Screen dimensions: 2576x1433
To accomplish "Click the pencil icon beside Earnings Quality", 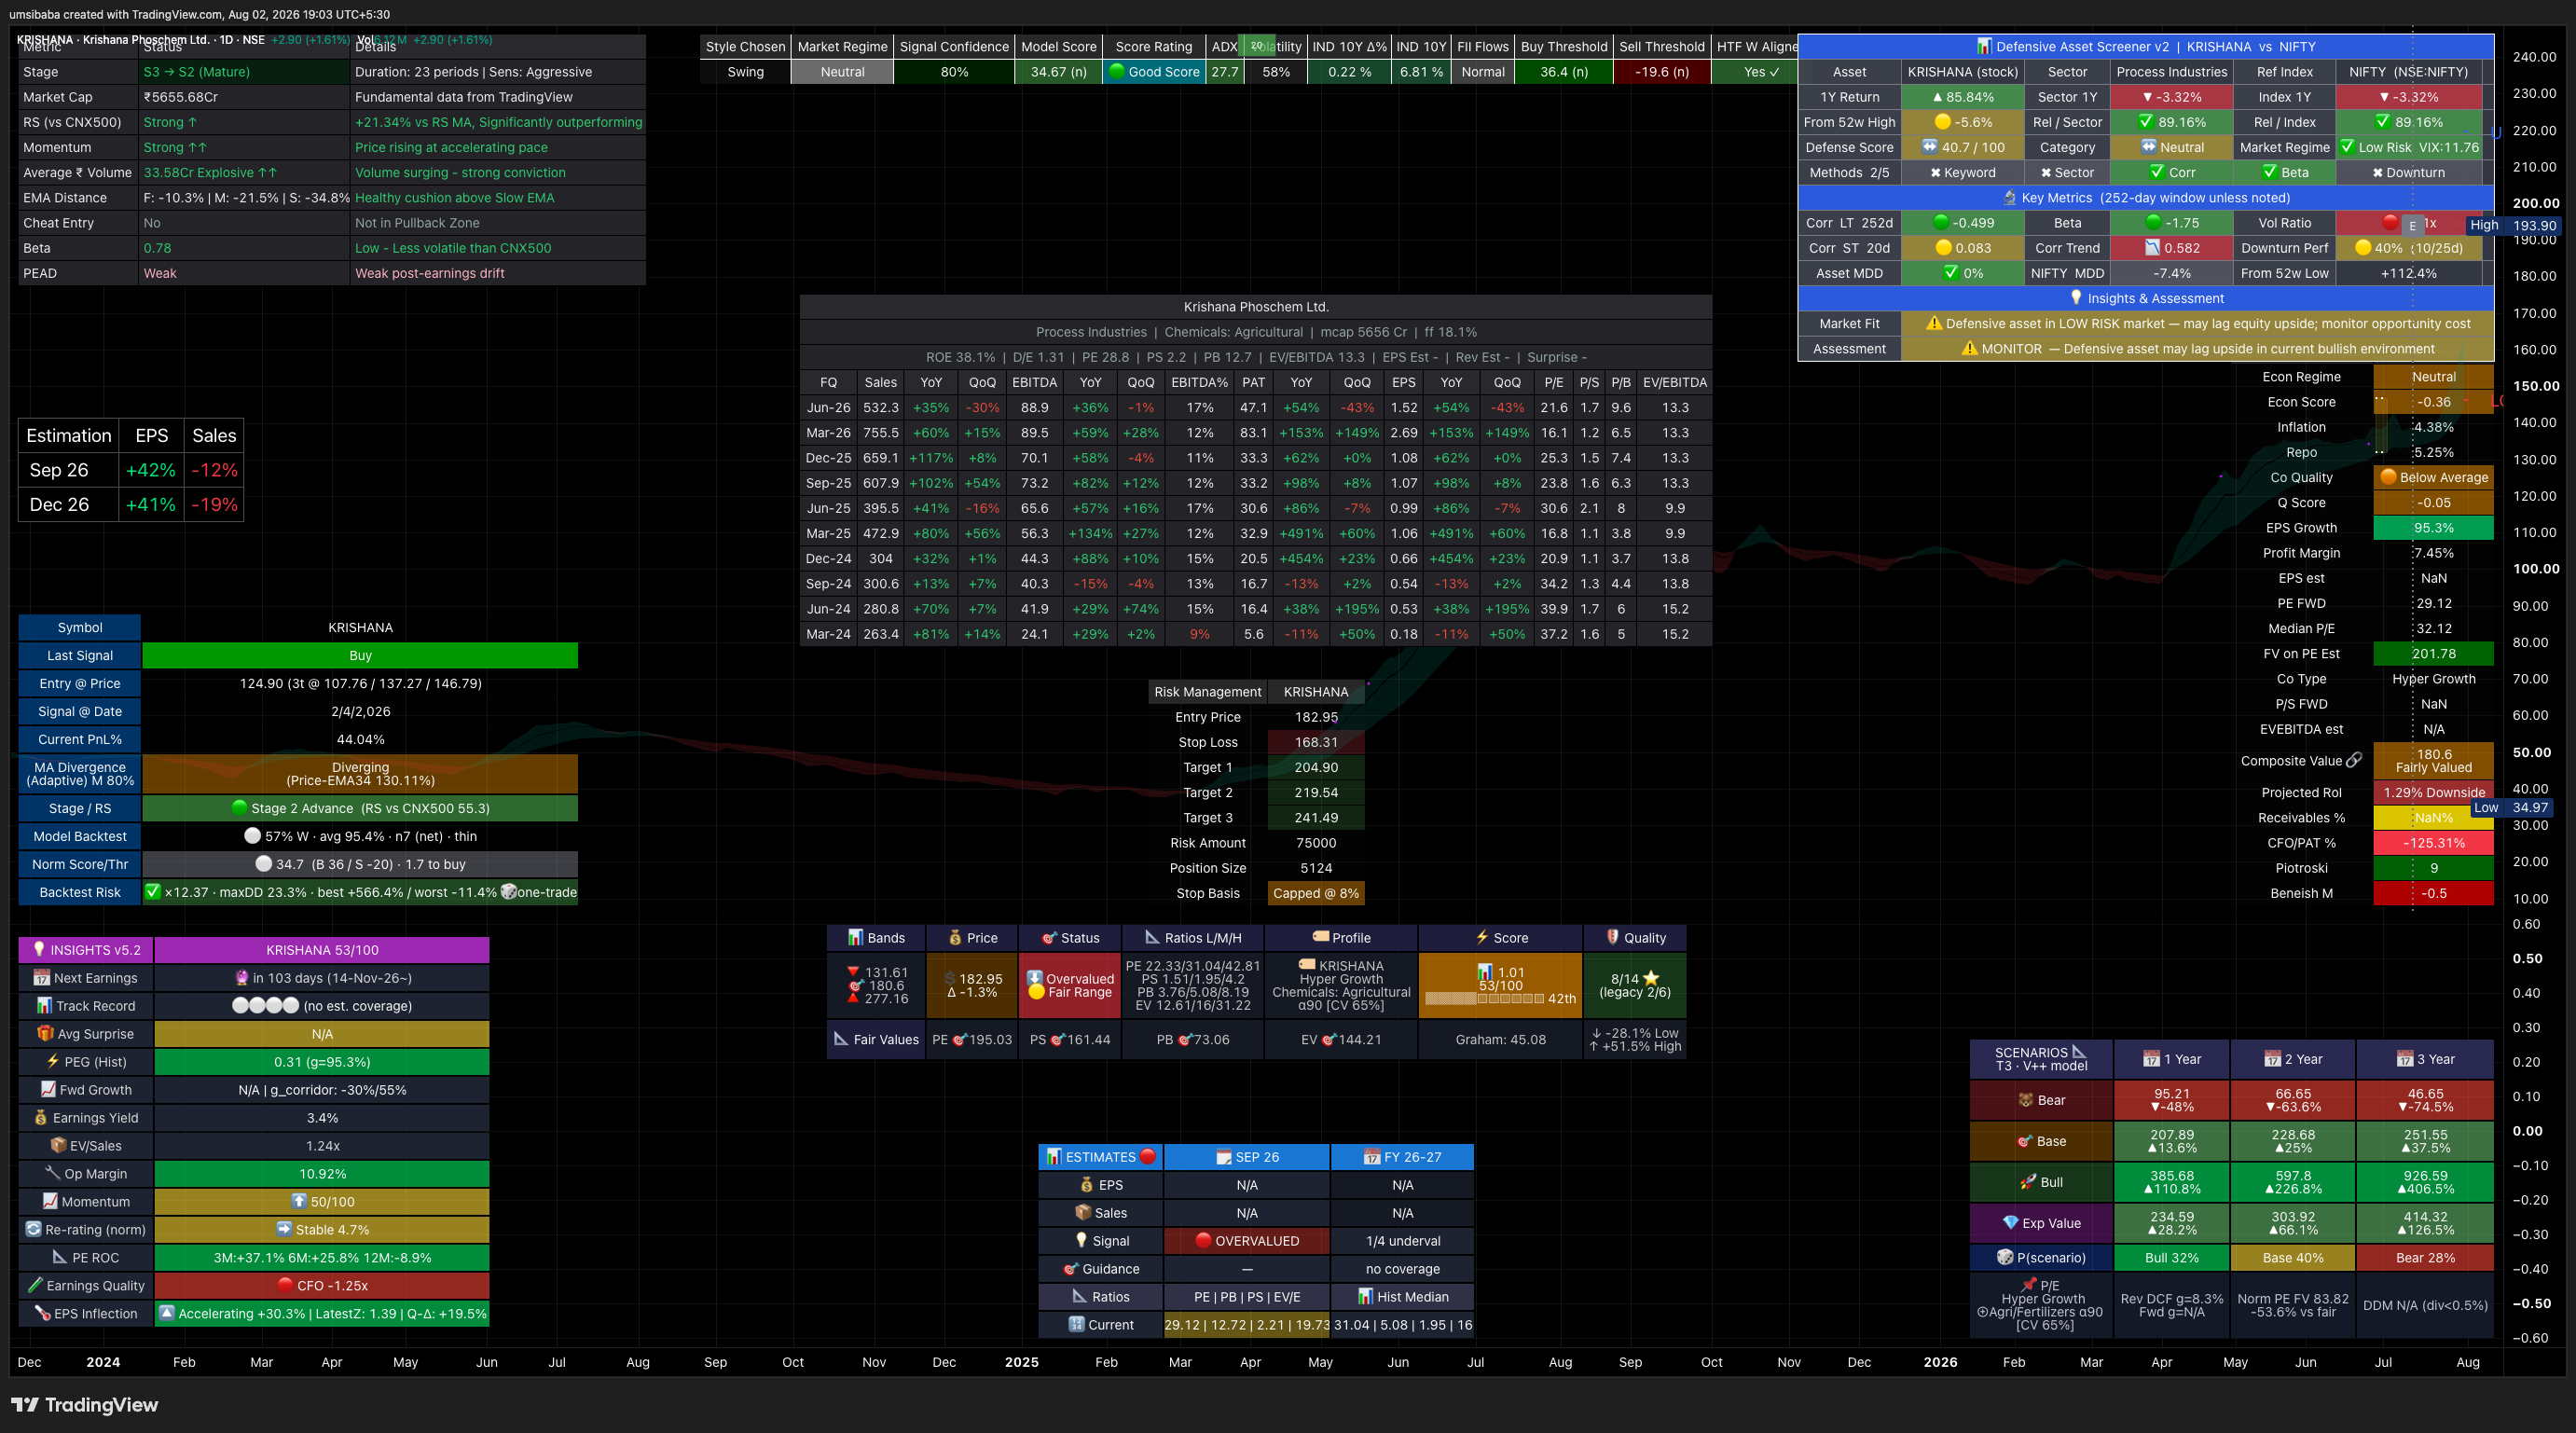I will [35, 1286].
